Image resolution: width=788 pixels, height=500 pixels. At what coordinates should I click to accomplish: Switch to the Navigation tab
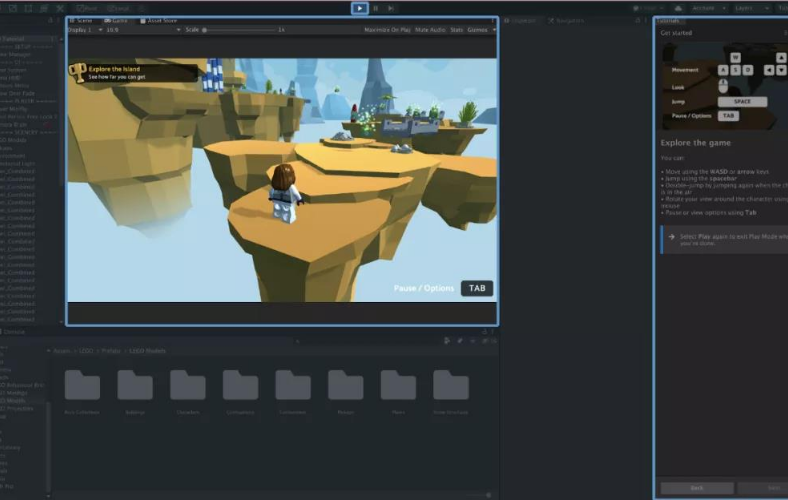click(x=566, y=21)
